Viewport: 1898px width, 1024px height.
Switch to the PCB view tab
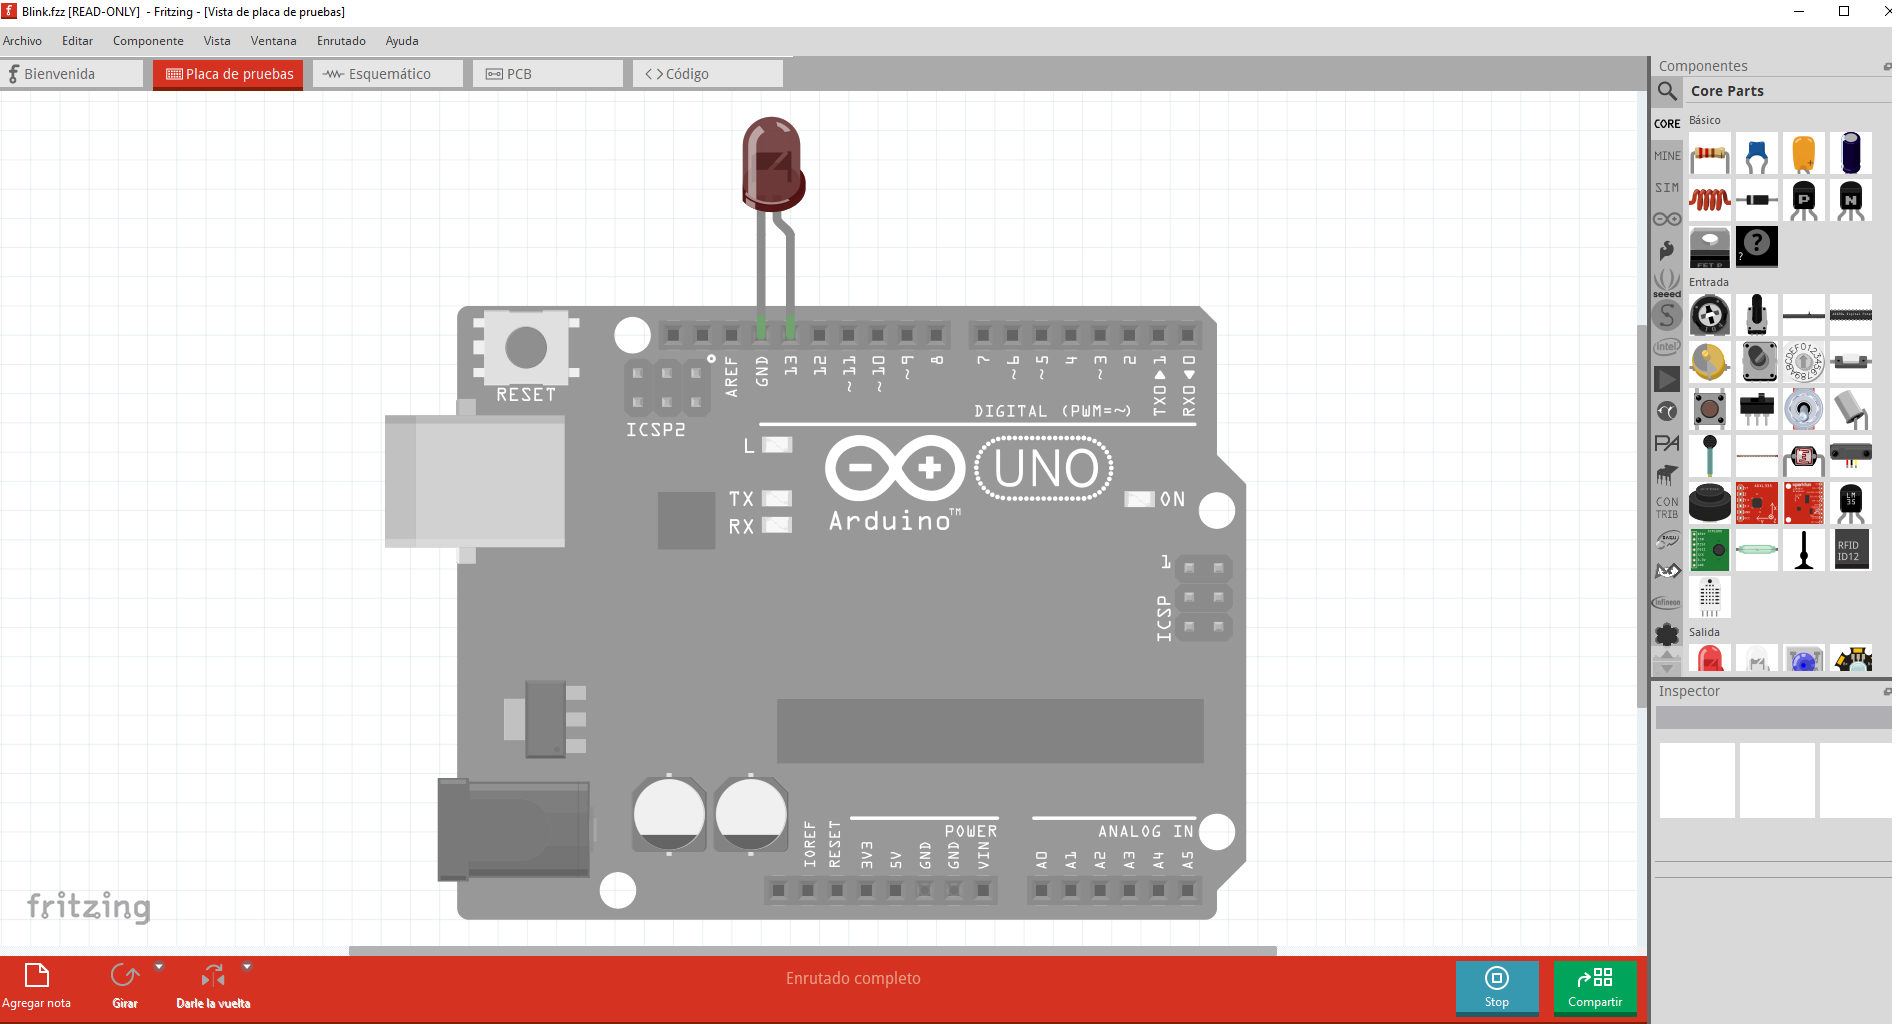(x=548, y=74)
